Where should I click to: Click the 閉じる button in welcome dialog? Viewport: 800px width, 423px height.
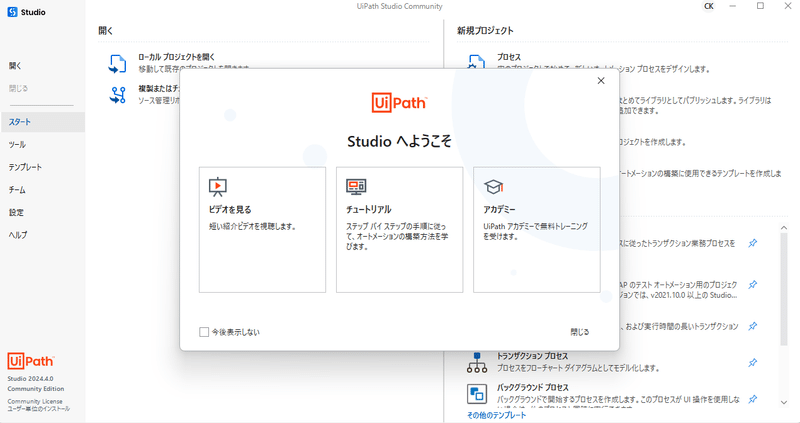point(580,332)
